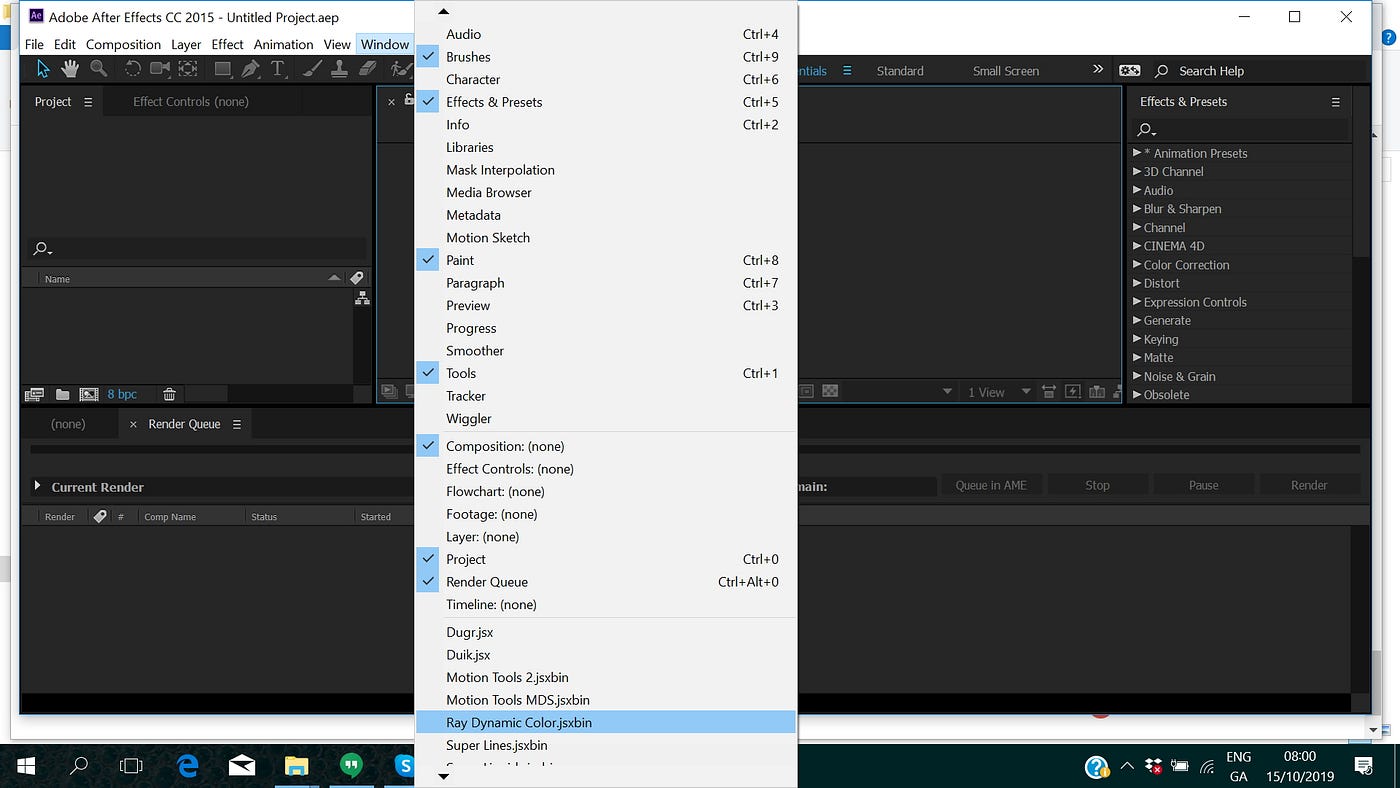Show more workspaces via double chevron
The image size is (1400, 788).
click(1098, 69)
